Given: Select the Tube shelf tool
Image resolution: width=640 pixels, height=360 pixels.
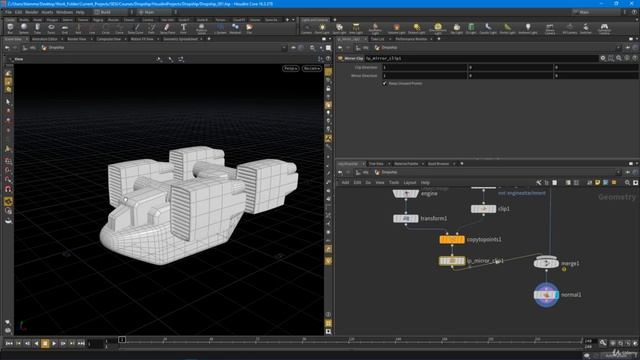Looking at the screenshot, I should 37,29.
